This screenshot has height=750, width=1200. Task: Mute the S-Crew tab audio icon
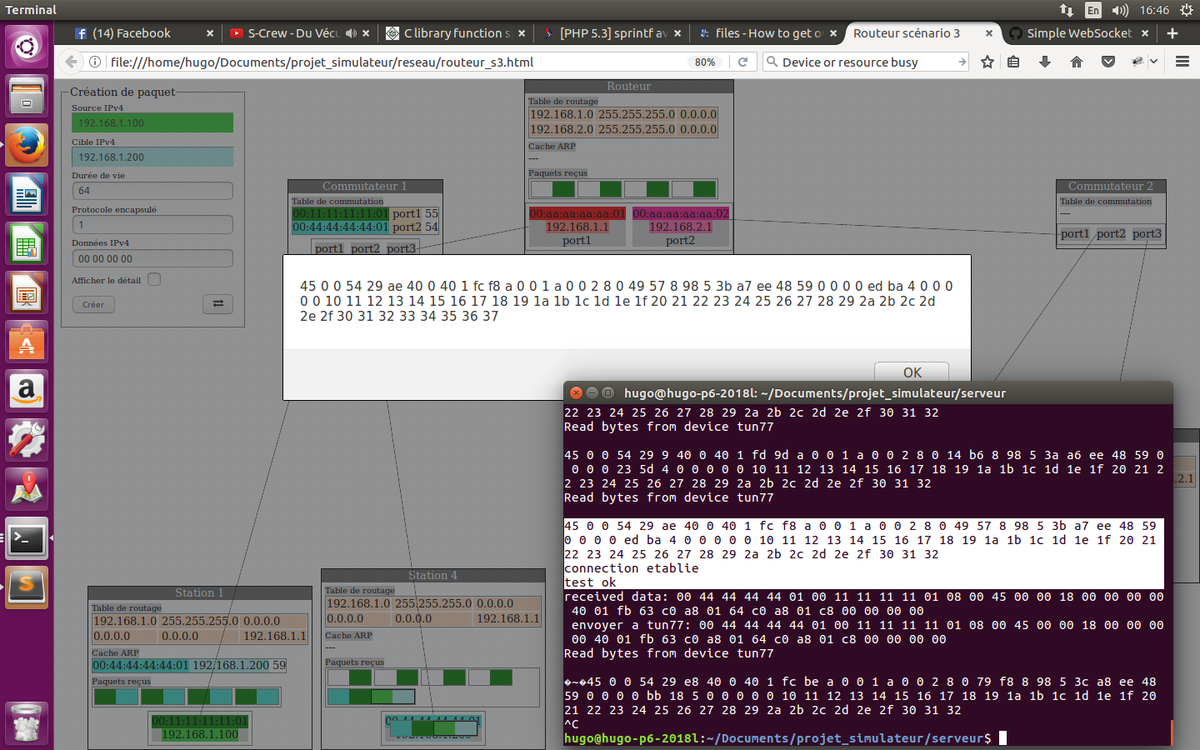(x=351, y=33)
